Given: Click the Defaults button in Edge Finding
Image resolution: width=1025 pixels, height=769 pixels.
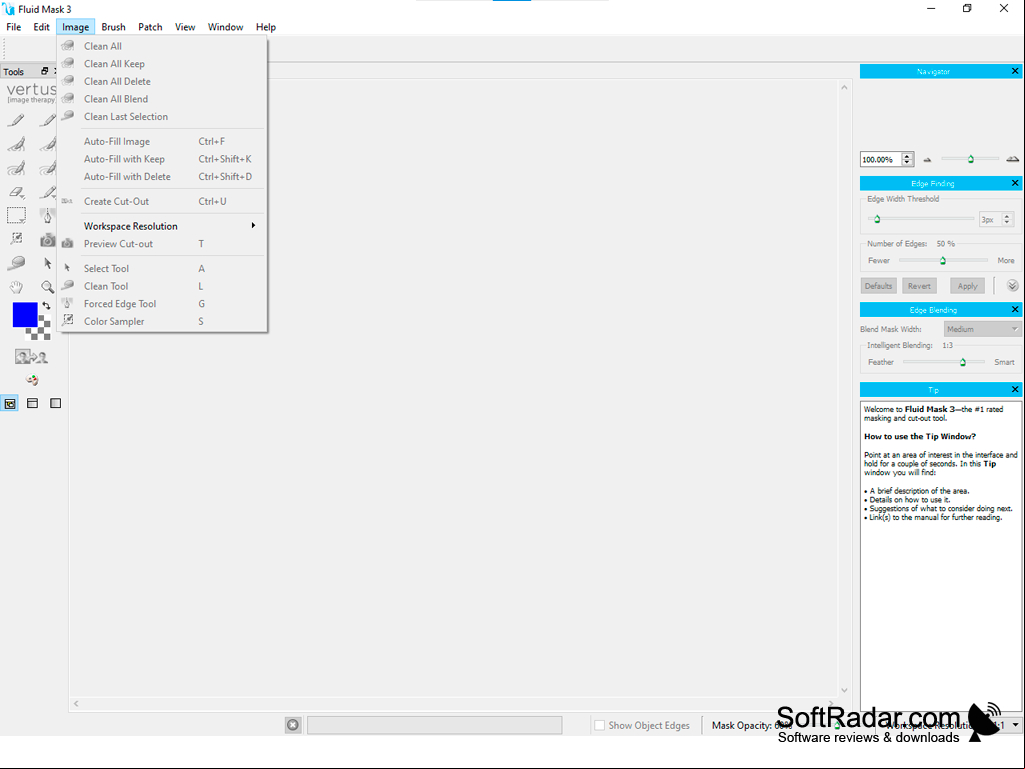Looking at the screenshot, I should tap(878, 286).
